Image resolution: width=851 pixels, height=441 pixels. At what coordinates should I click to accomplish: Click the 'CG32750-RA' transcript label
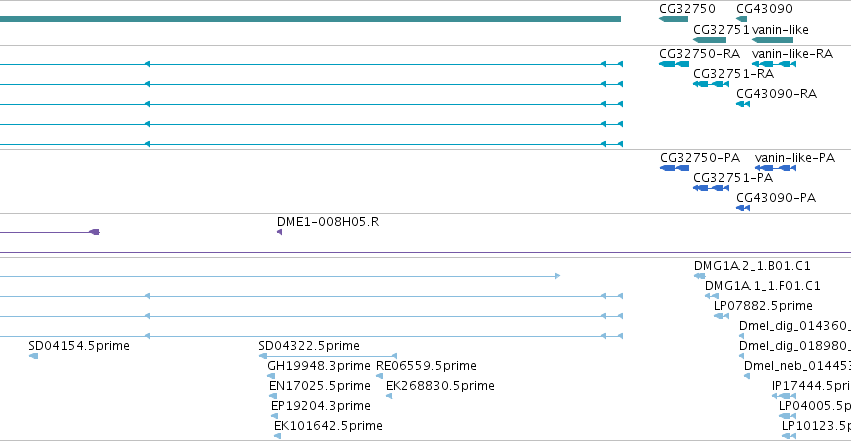pyautogui.click(x=700, y=54)
